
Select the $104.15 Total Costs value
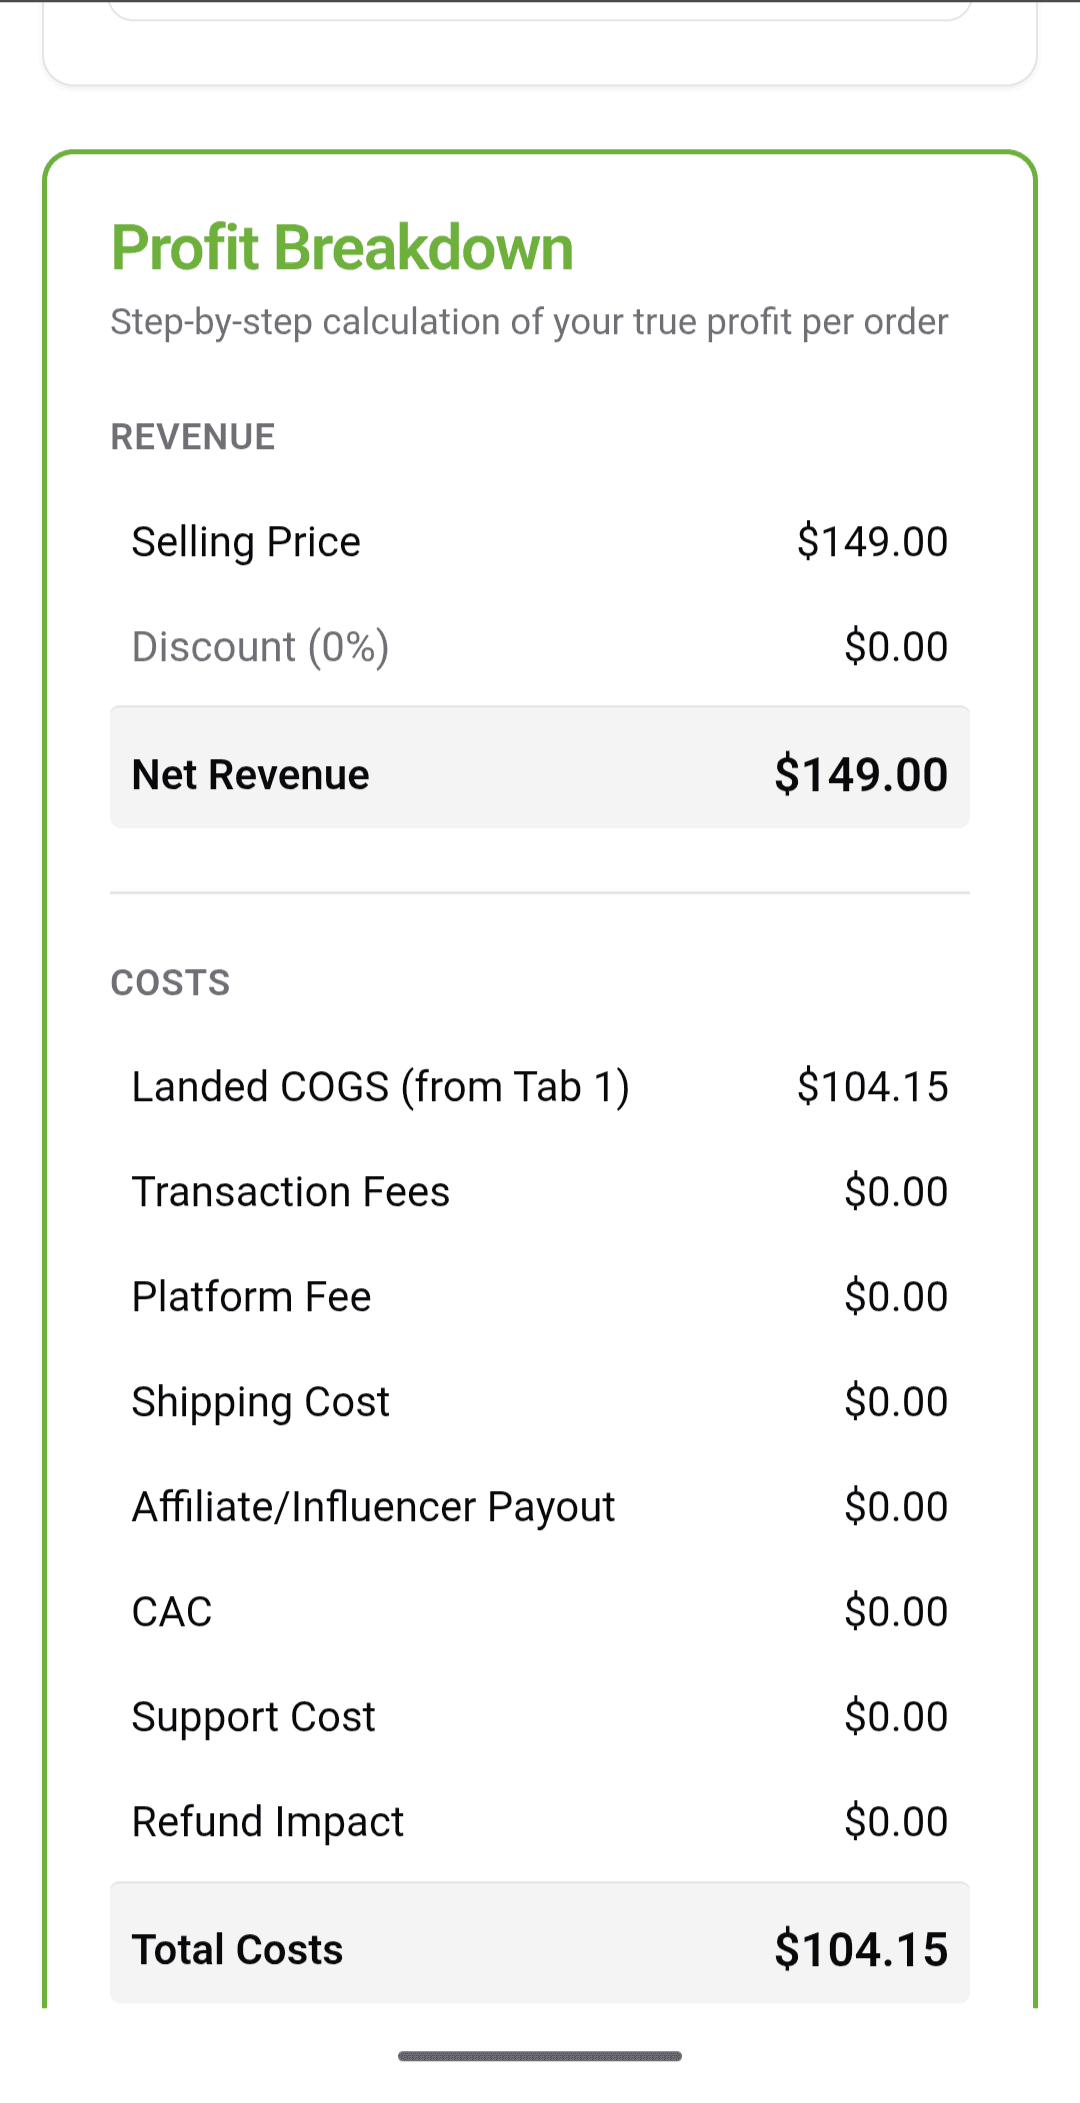coord(862,1948)
